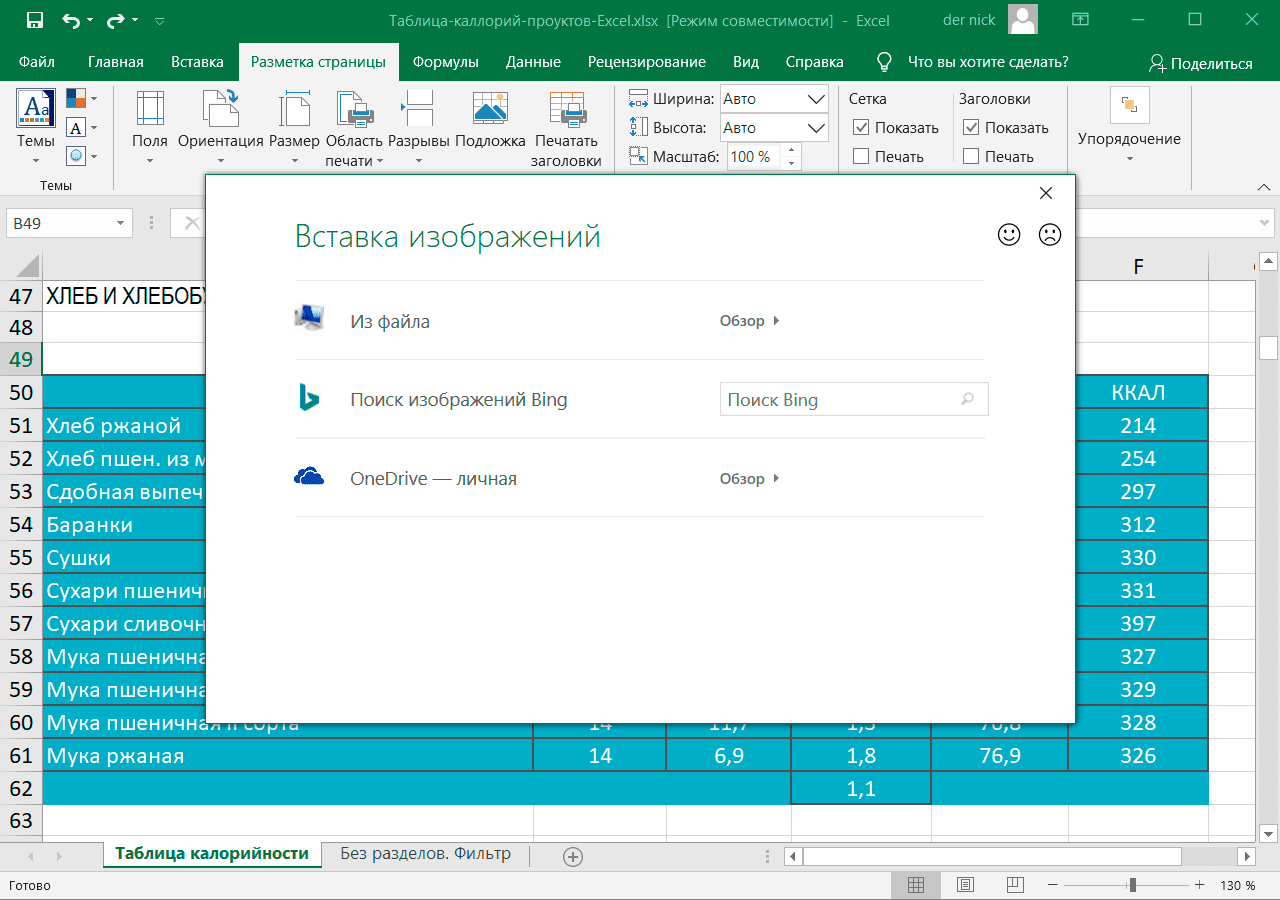Screen dimensions: 1280x900
Task: Switch to the Вставка tab
Action: coord(197,62)
